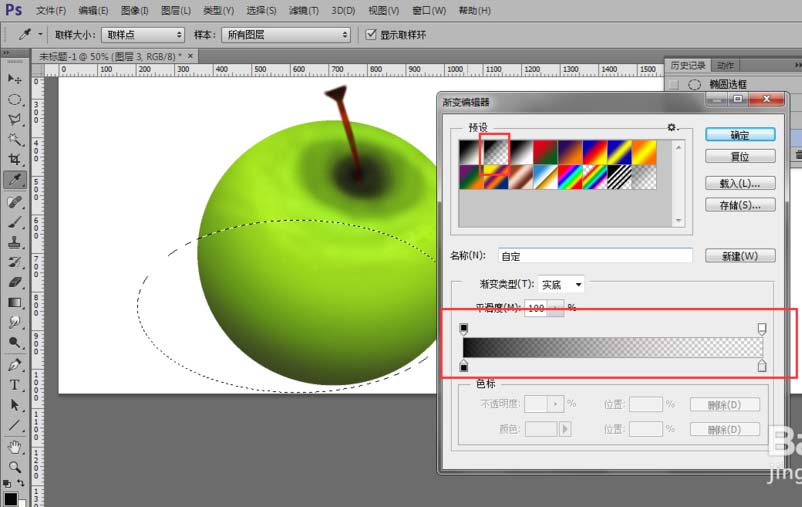
Task: Select the right color stop below gradient
Action: pyautogui.click(x=762, y=365)
